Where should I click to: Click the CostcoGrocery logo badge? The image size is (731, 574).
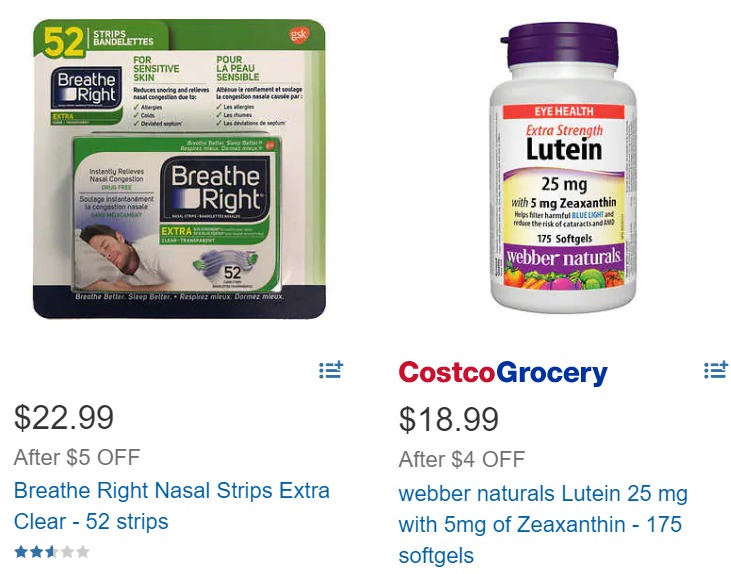click(x=503, y=373)
